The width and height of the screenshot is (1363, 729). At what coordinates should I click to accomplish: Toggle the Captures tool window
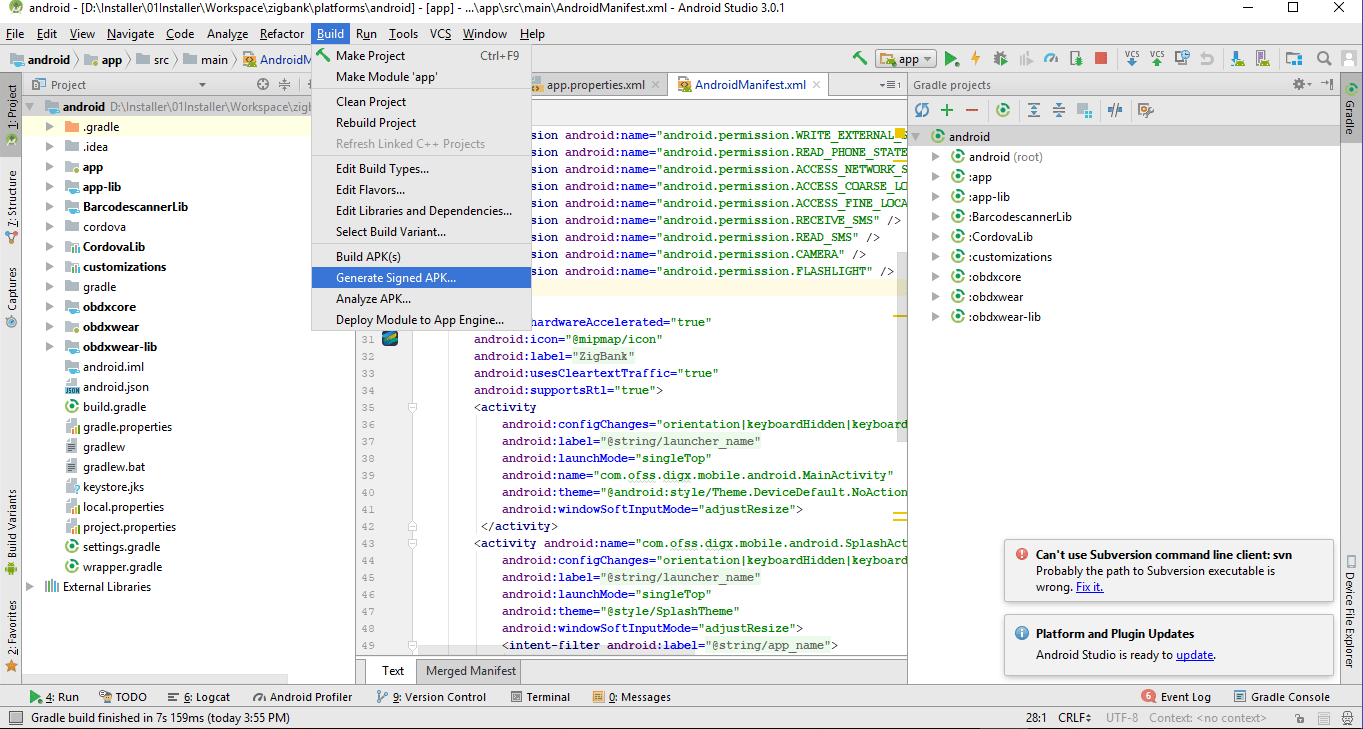coord(11,296)
